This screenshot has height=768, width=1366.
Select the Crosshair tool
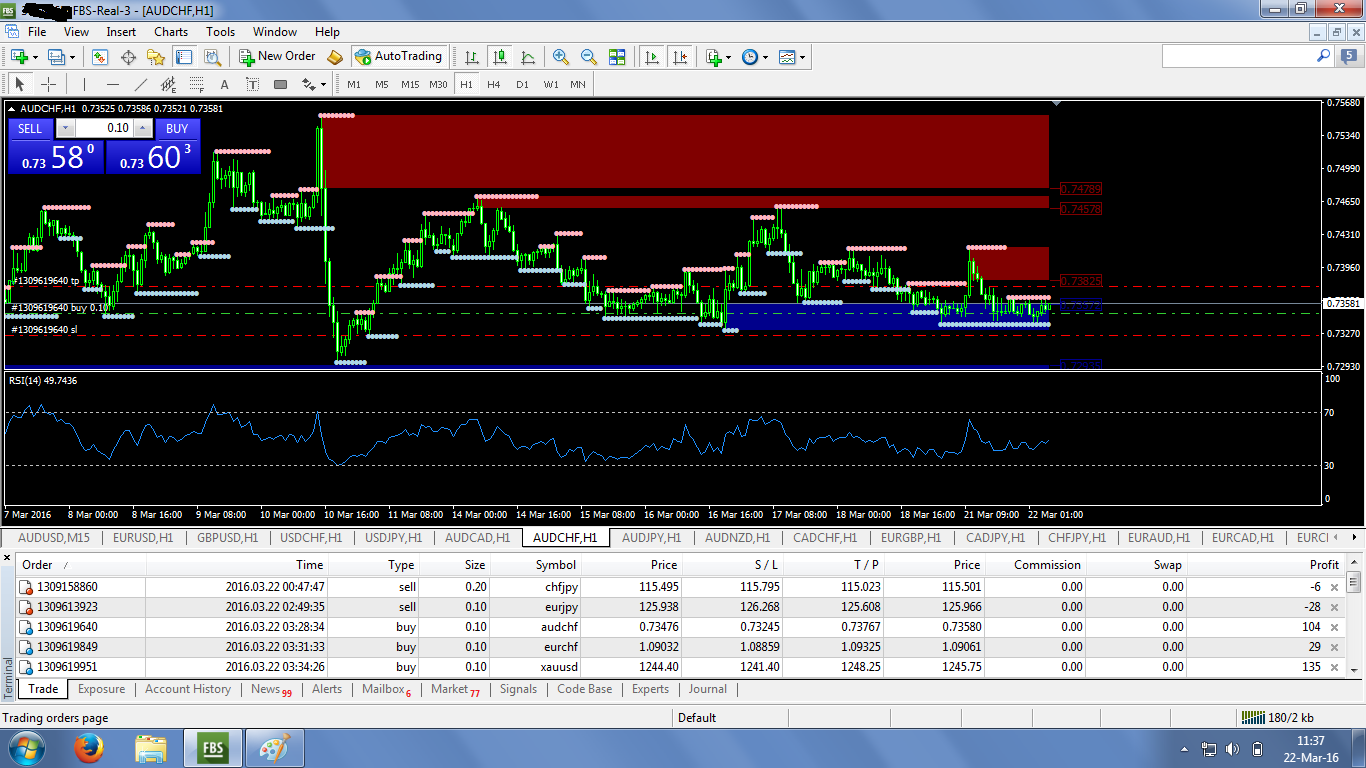[x=47, y=84]
